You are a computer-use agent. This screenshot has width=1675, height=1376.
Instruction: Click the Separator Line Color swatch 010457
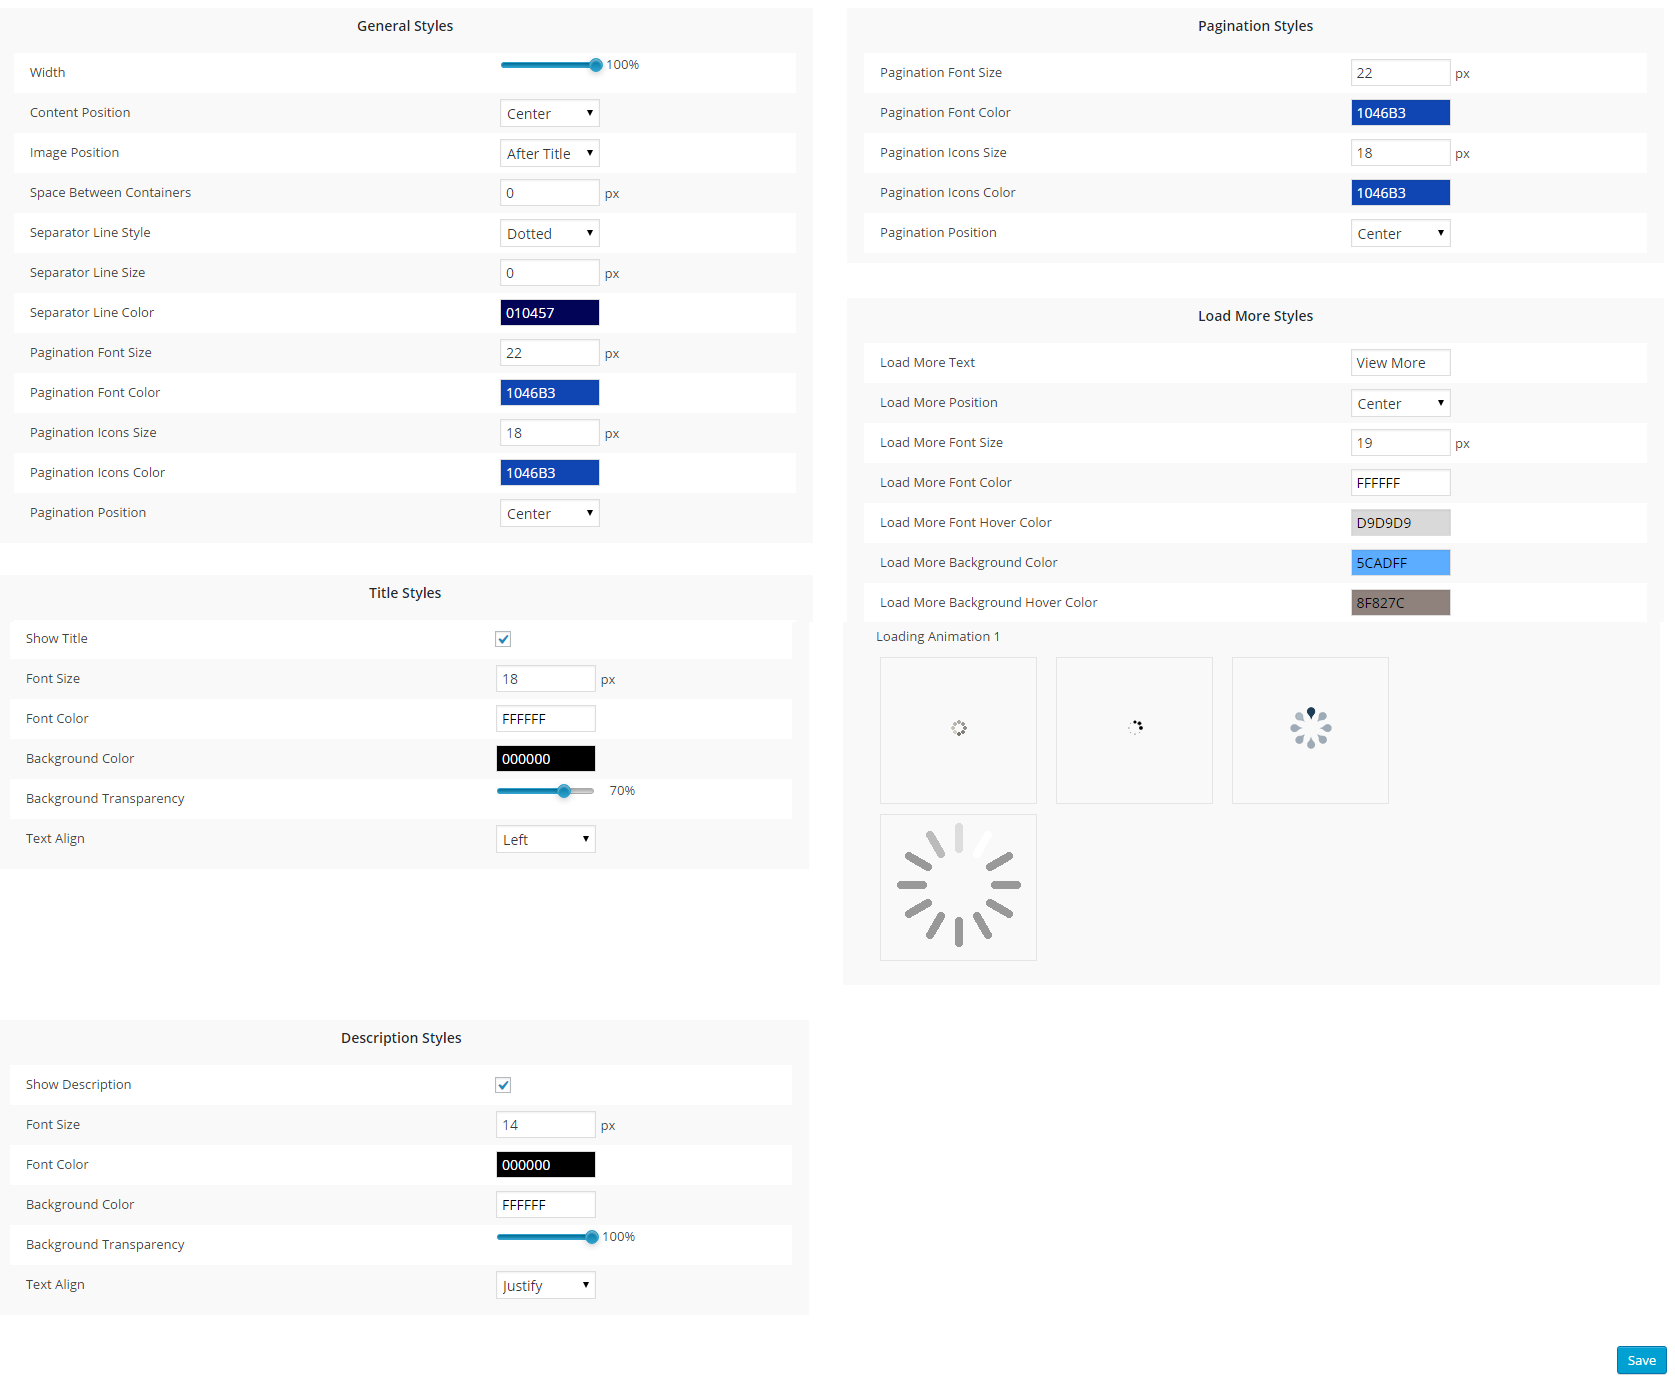[549, 313]
